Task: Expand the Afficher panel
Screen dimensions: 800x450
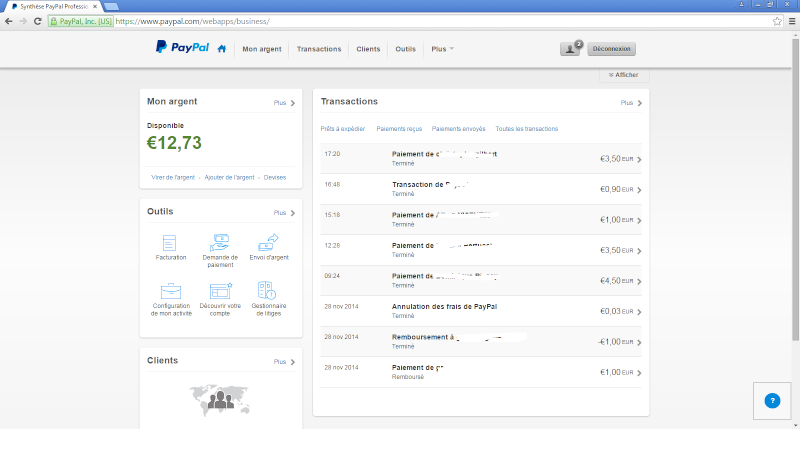Action: (x=623, y=74)
